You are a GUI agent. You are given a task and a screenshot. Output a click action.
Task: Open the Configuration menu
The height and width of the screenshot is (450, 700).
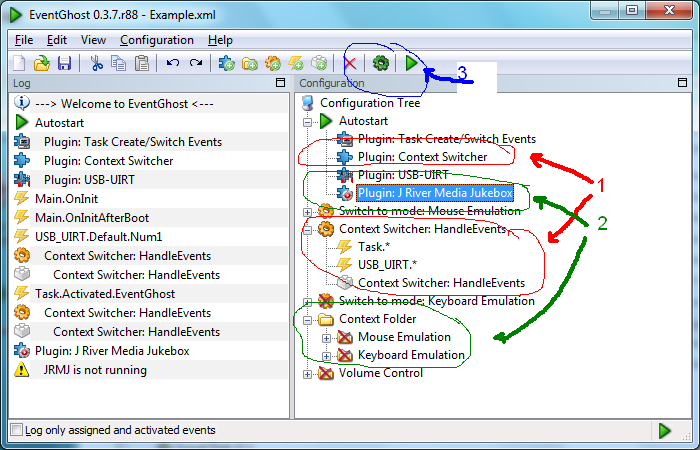tap(157, 40)
